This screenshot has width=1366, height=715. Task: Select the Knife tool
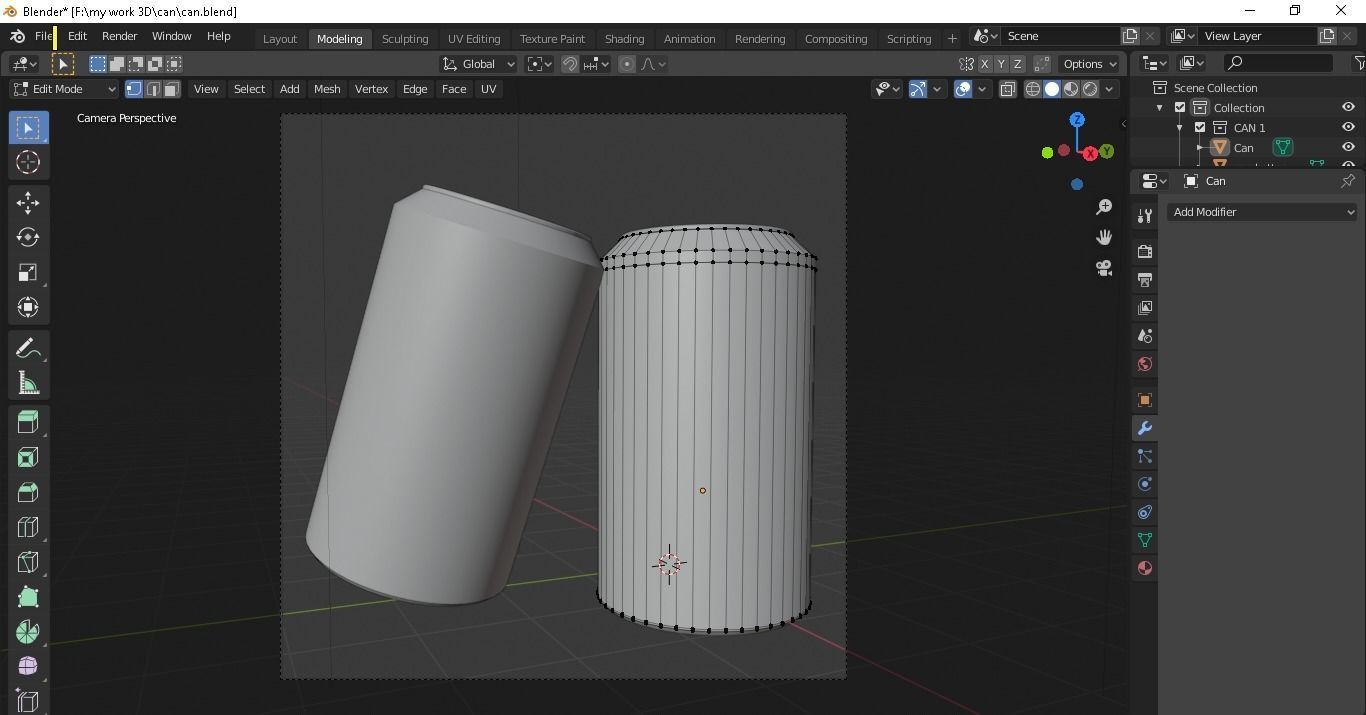coord(28,562)
